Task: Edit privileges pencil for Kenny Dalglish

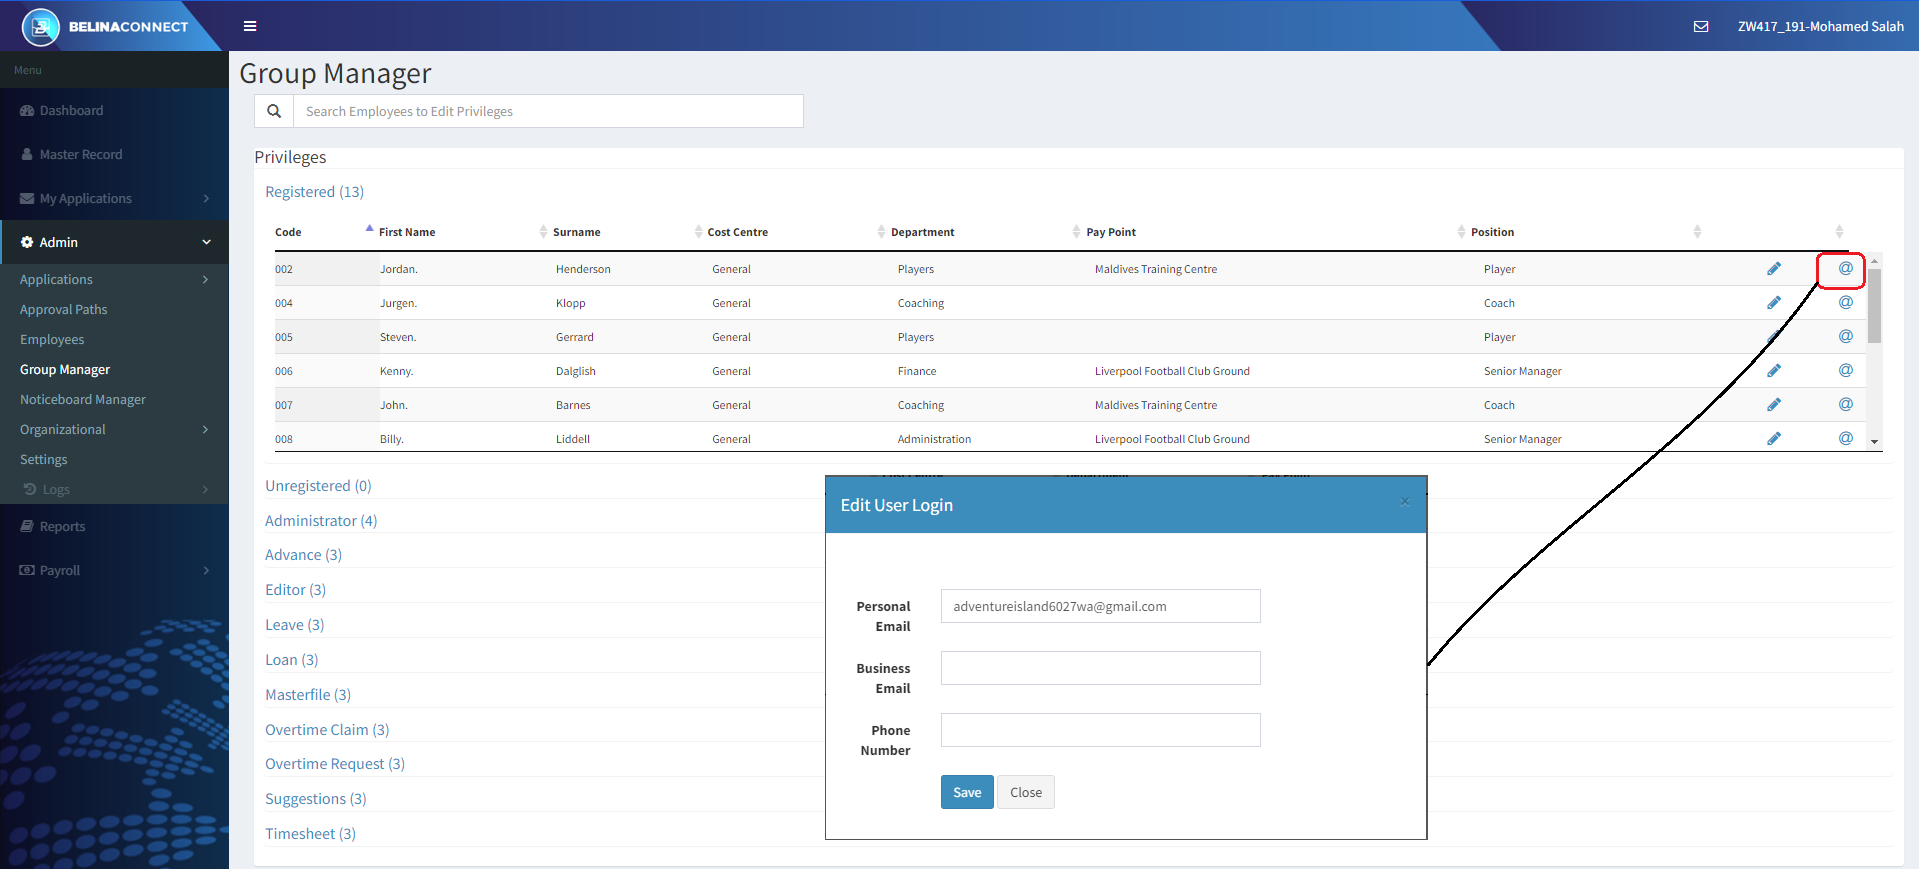Action: pyautogui.click(x=1773, y=371)
